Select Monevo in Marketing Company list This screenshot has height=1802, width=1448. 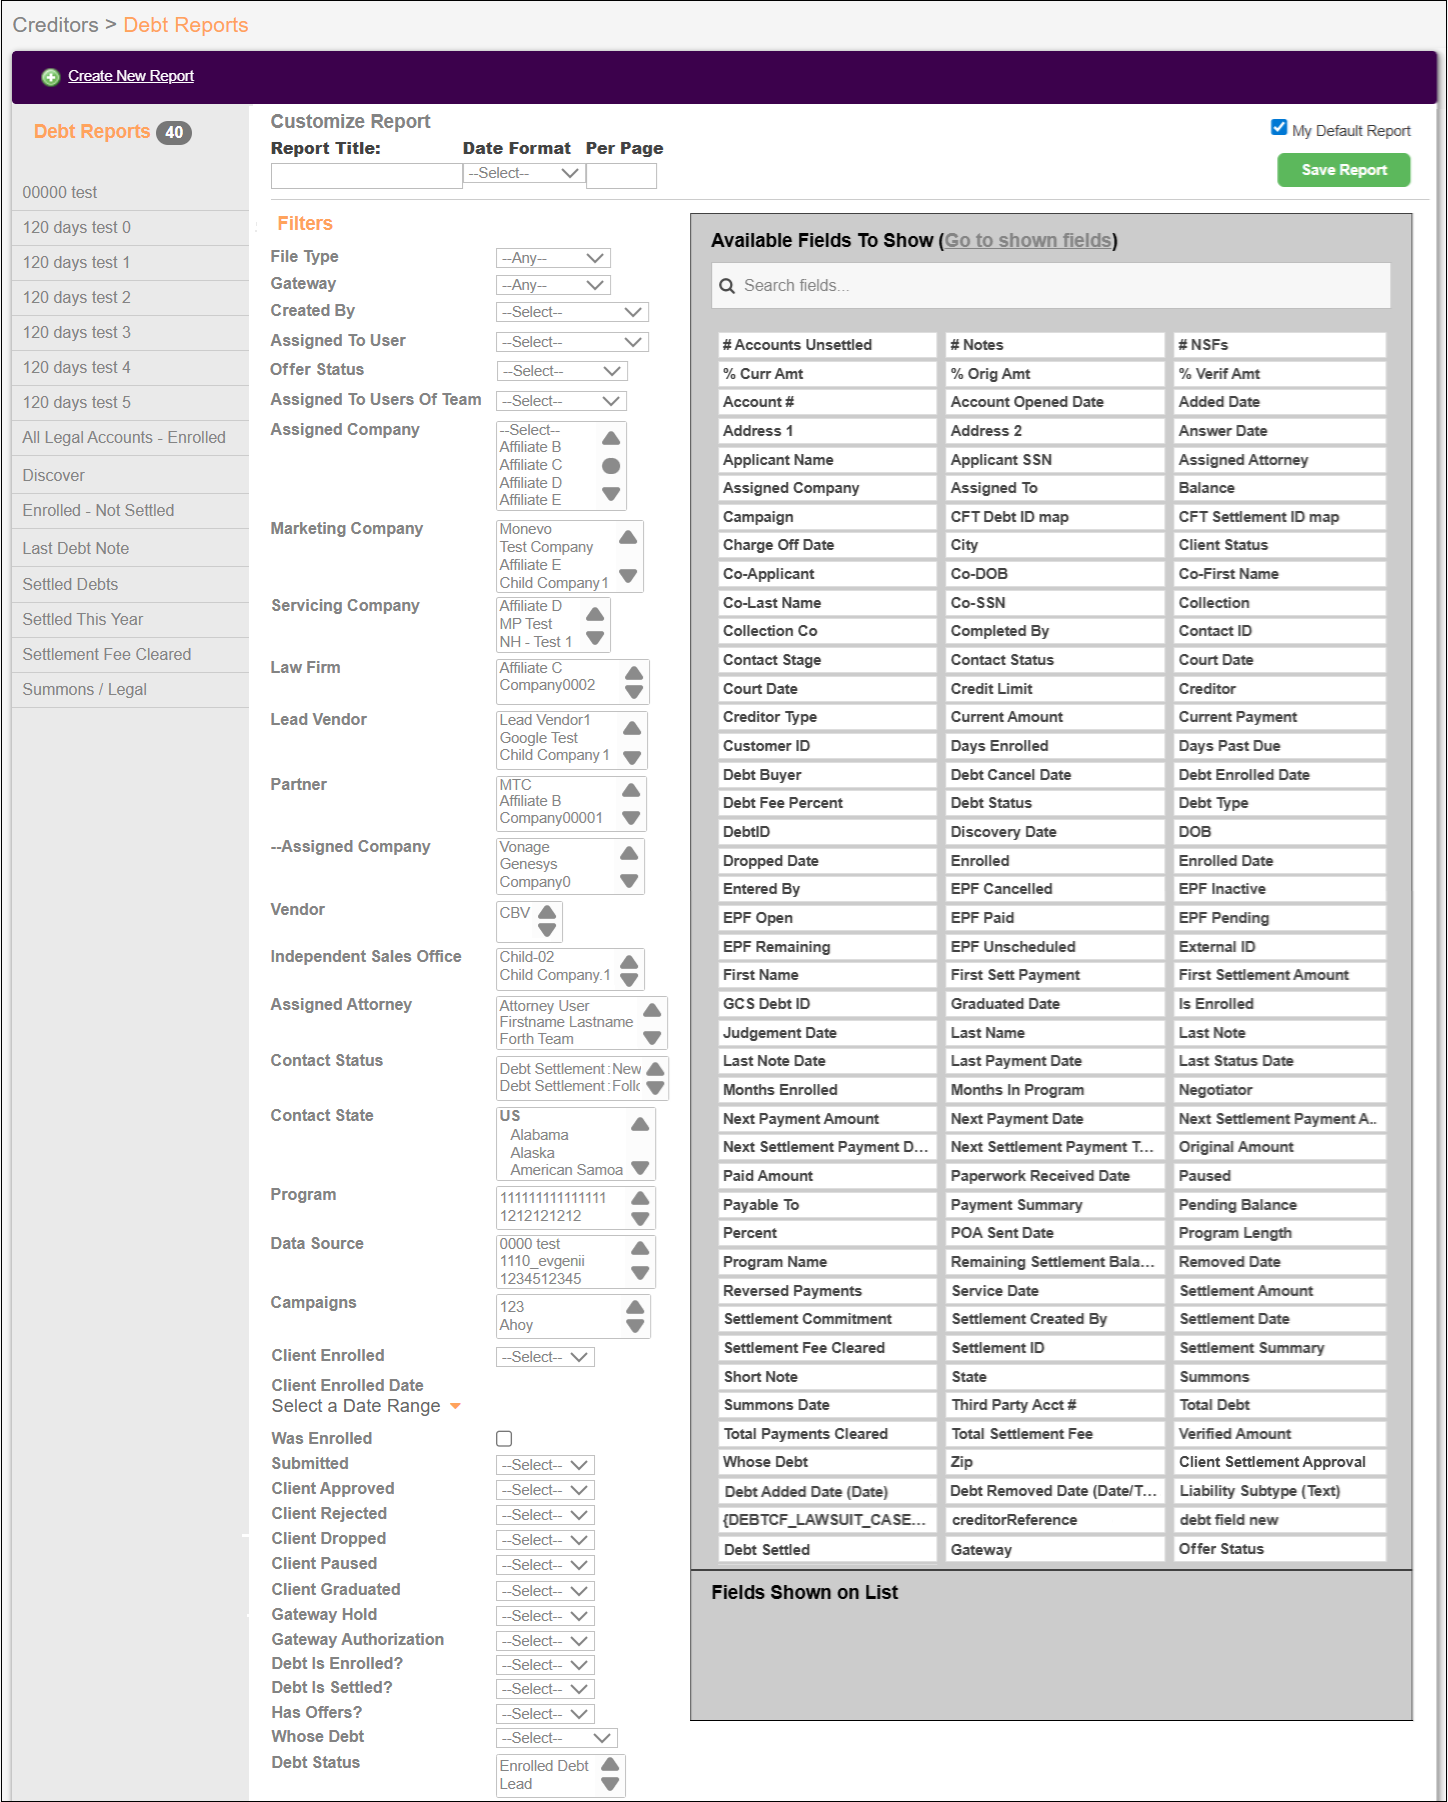526,530
